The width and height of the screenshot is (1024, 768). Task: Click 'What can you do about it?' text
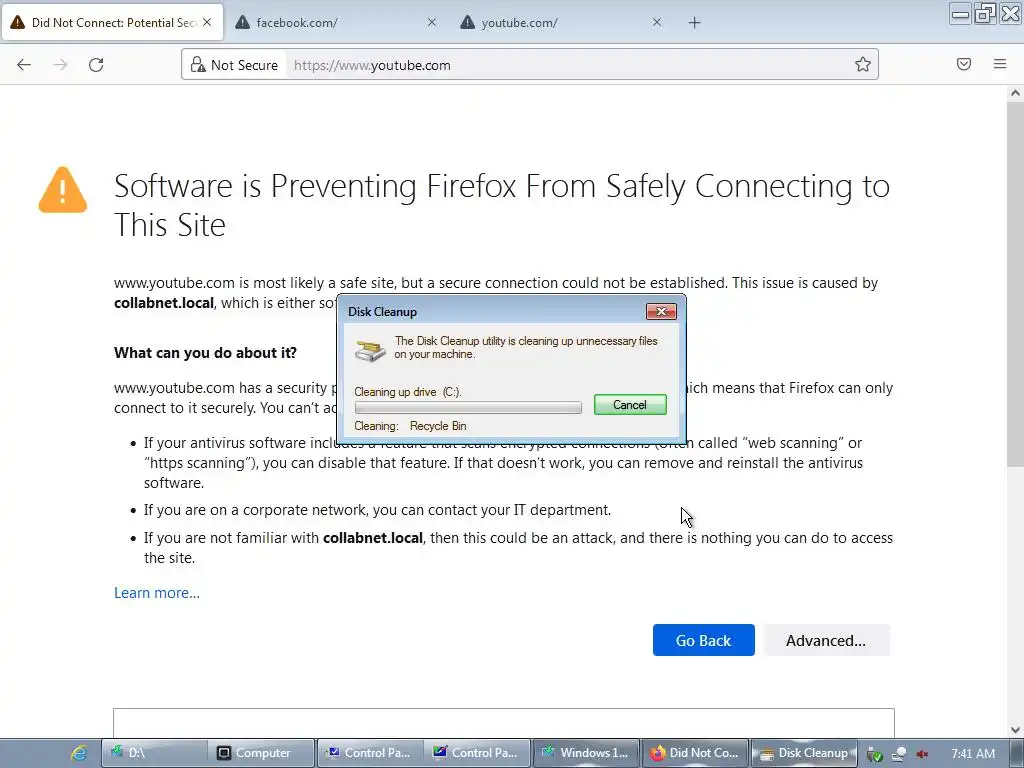tap(205, 353)
